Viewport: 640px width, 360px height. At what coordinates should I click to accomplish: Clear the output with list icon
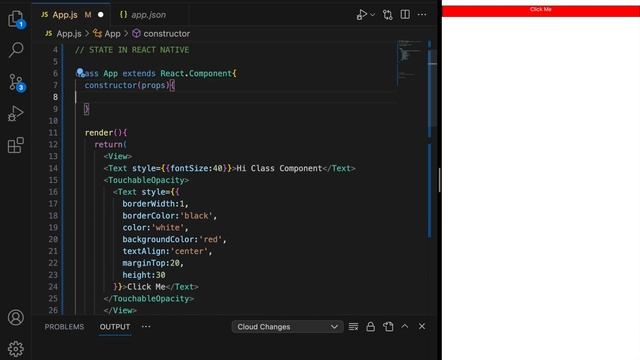tap(353, 327)
